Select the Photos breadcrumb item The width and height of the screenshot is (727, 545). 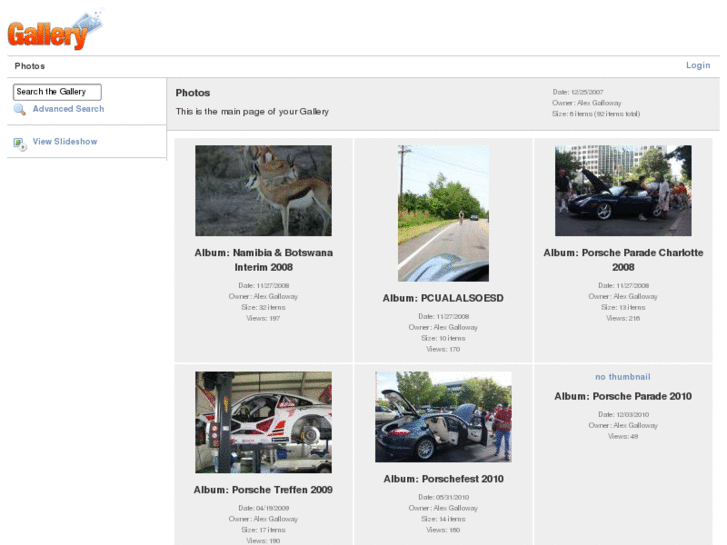click(30, 66)
